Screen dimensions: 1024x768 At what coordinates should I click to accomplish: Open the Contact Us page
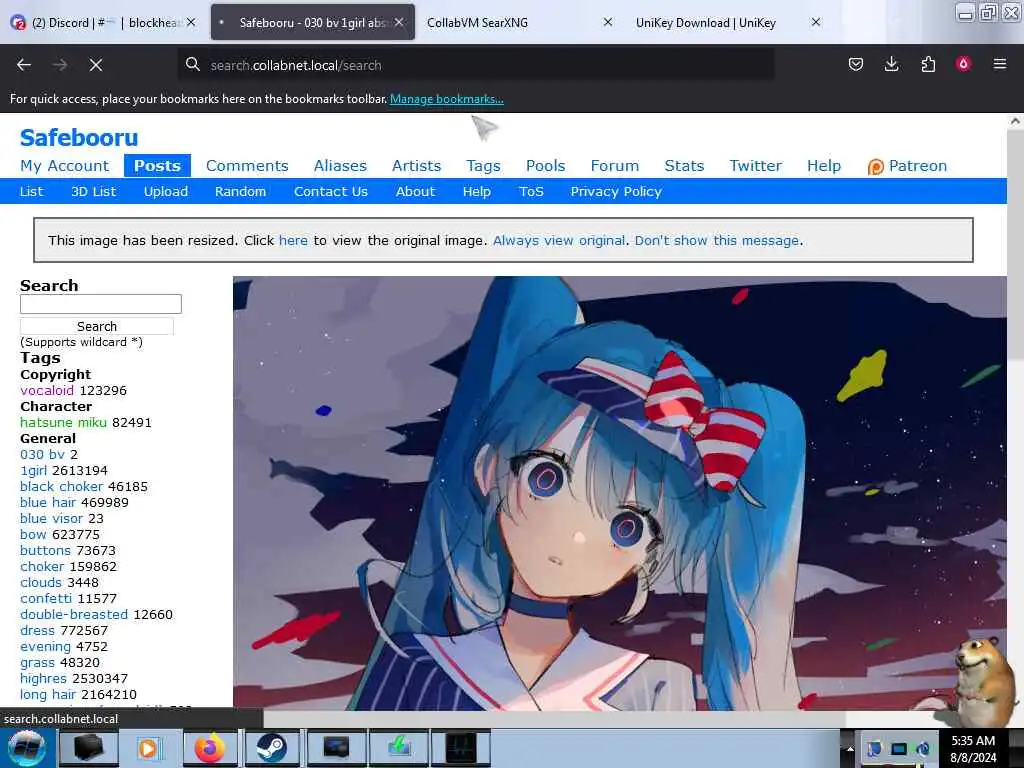330,191
